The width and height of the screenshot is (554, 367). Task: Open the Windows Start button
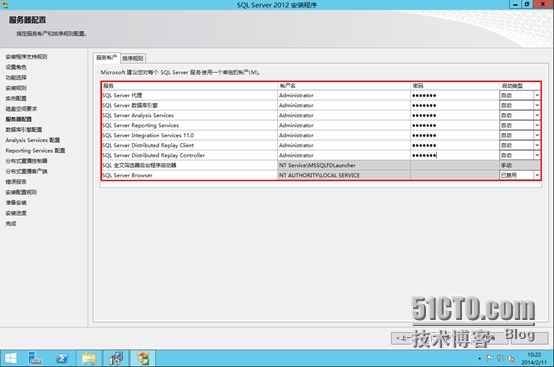tap(11, 359)
